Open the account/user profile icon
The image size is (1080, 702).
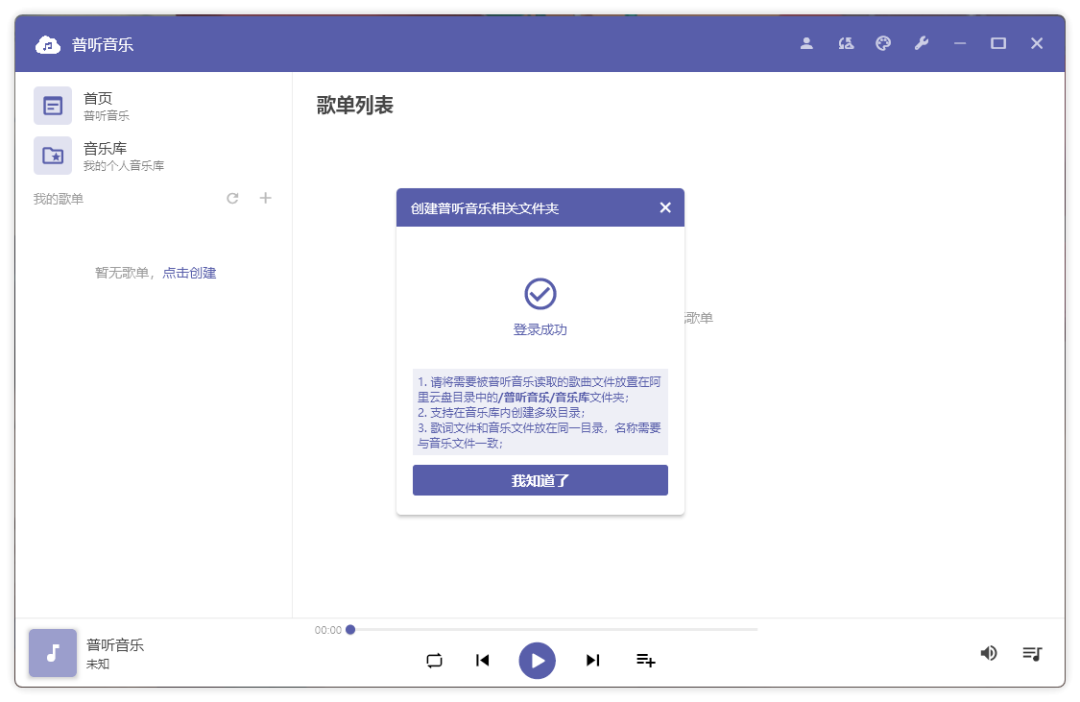(806, 43)
